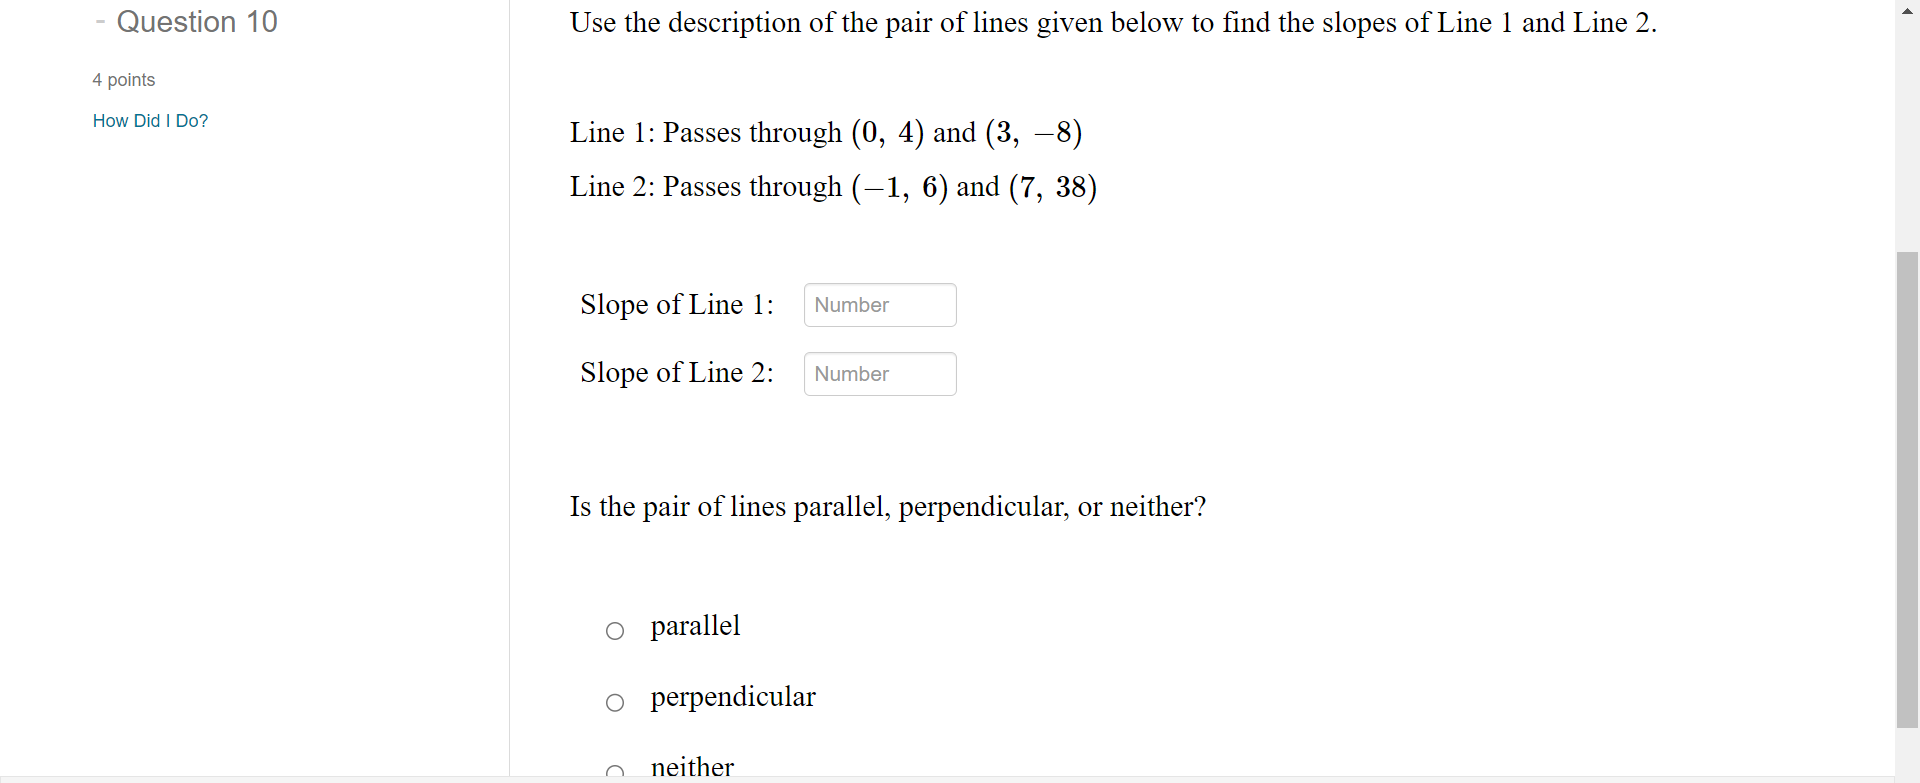Click the "Slope of Line 2:" label
The image size is (1920, 783).
tap(677, 373)
